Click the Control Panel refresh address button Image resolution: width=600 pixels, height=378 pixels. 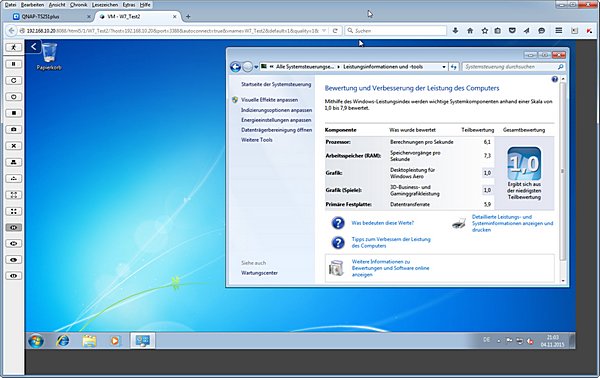tap(453, 67)
